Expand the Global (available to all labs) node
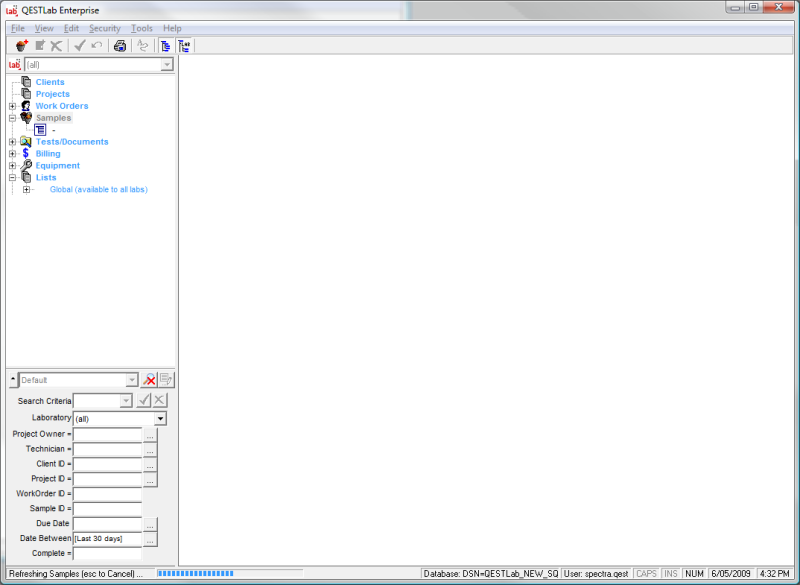Viewport: 800px width, 585px height. click(27, 189)
